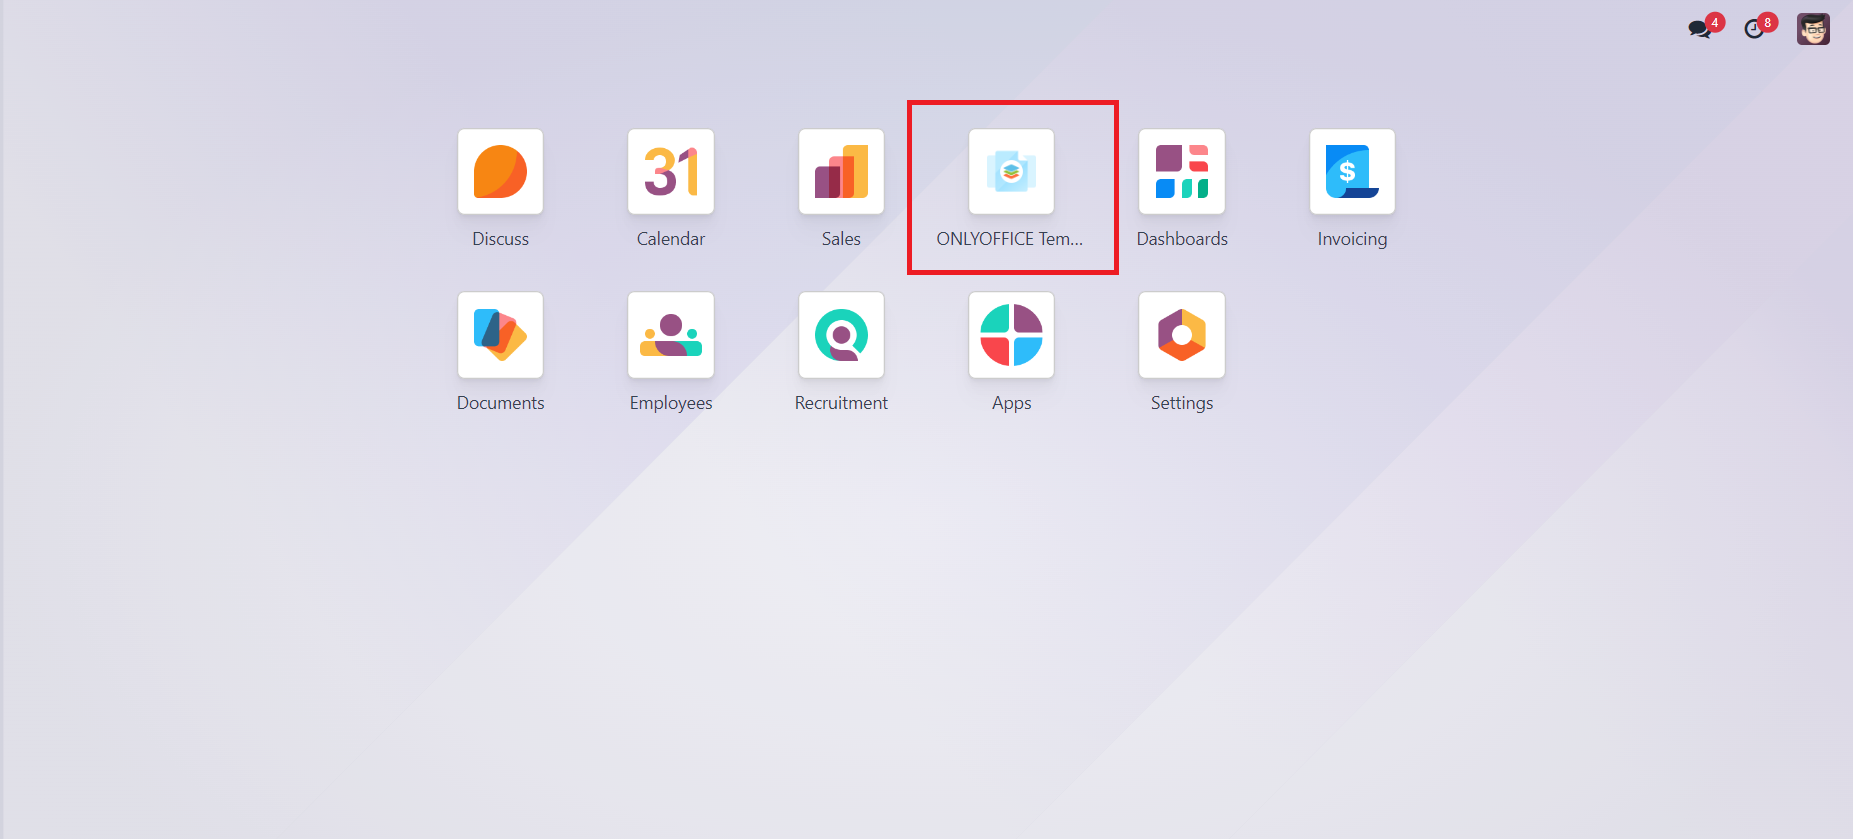Launch the Employees app icon
1853x839 pixels.
670,335
